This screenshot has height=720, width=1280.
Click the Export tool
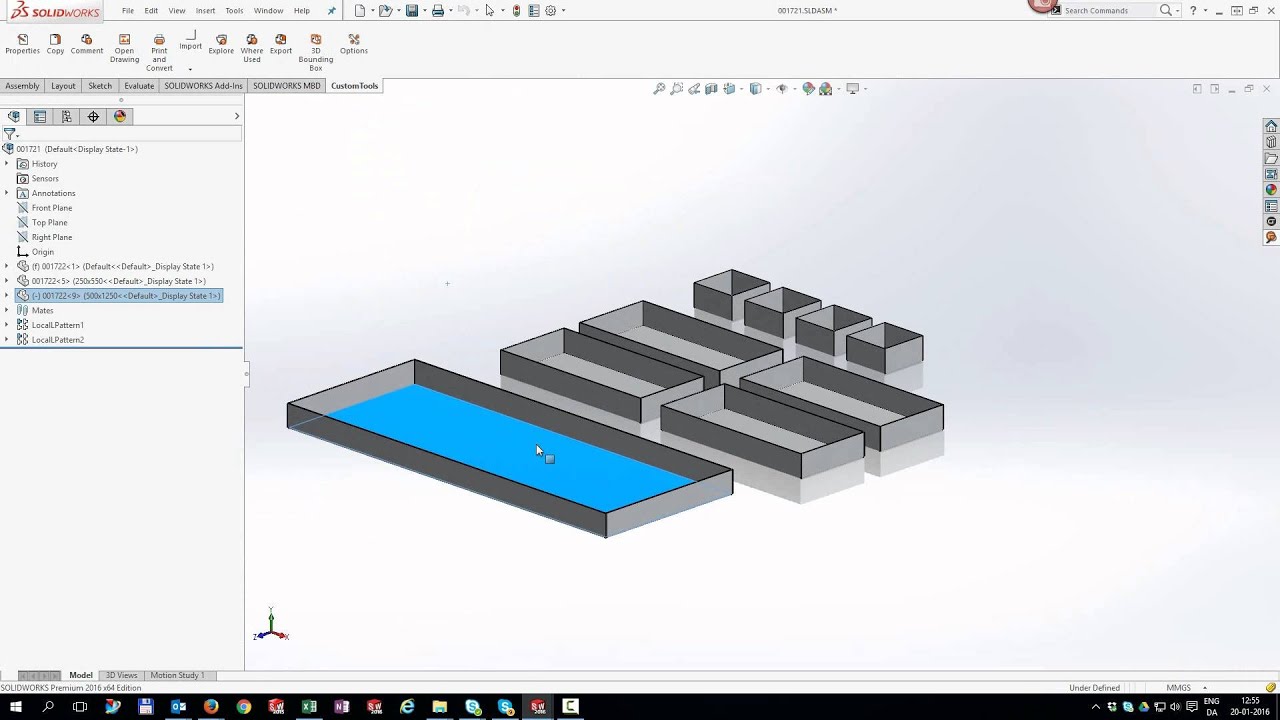[281, 44]
